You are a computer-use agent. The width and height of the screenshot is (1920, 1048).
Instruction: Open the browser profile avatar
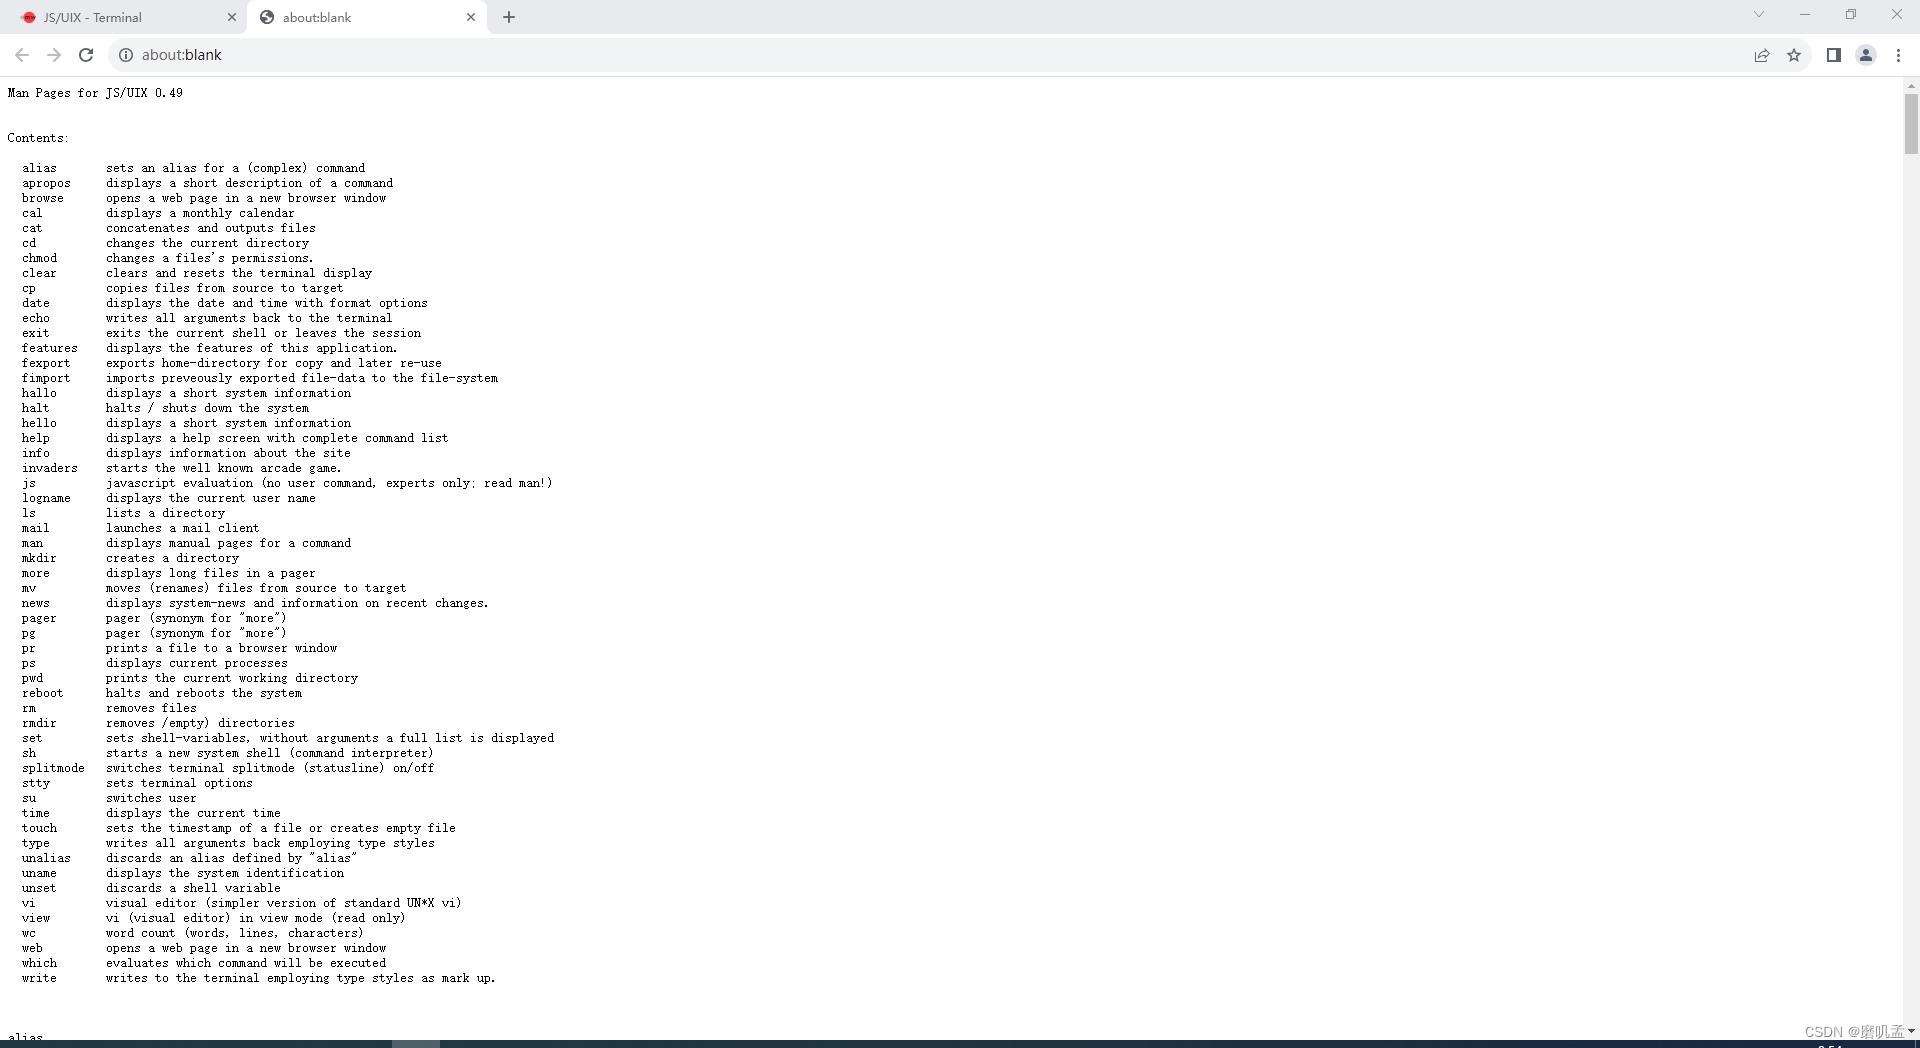1865,55
